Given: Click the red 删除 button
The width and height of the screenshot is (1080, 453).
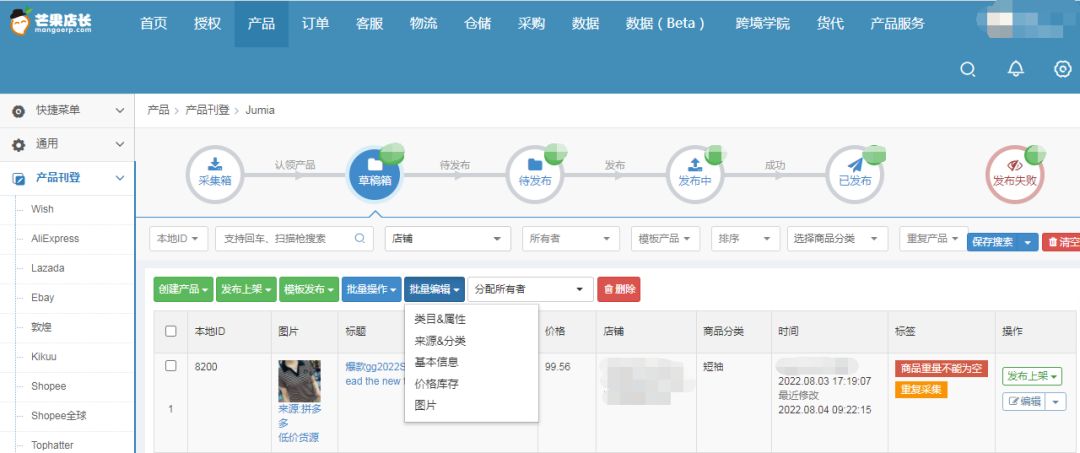Looking at the screenshot, I should point(619,290).
